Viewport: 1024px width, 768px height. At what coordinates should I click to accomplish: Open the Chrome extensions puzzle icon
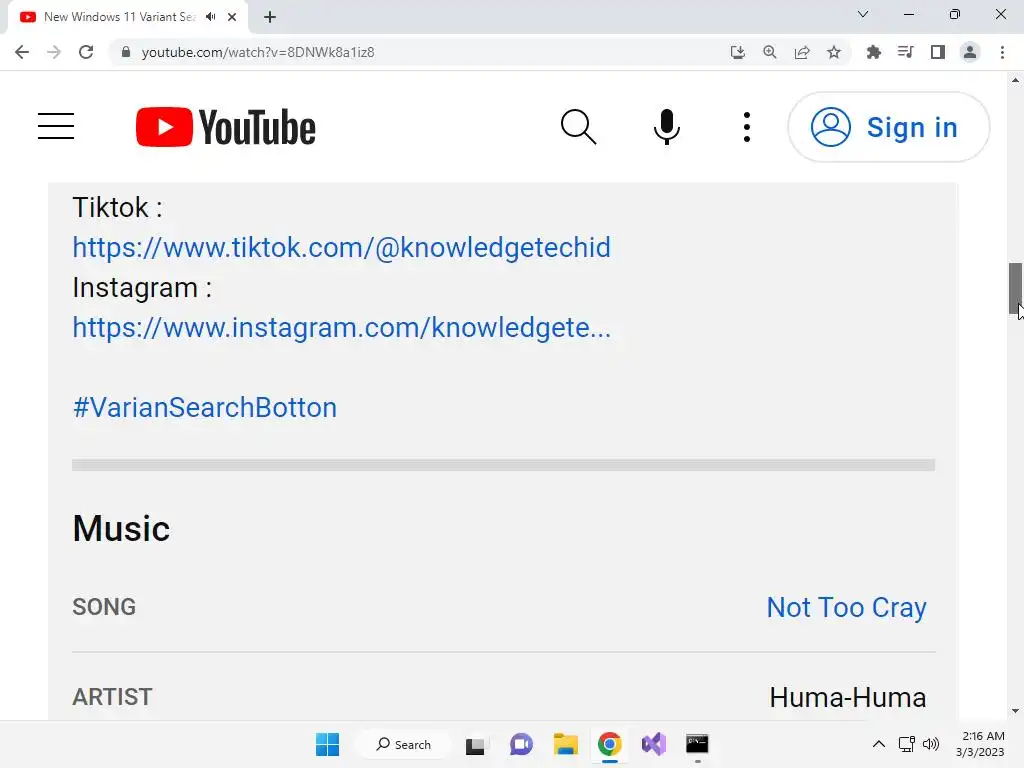(873, 52)
